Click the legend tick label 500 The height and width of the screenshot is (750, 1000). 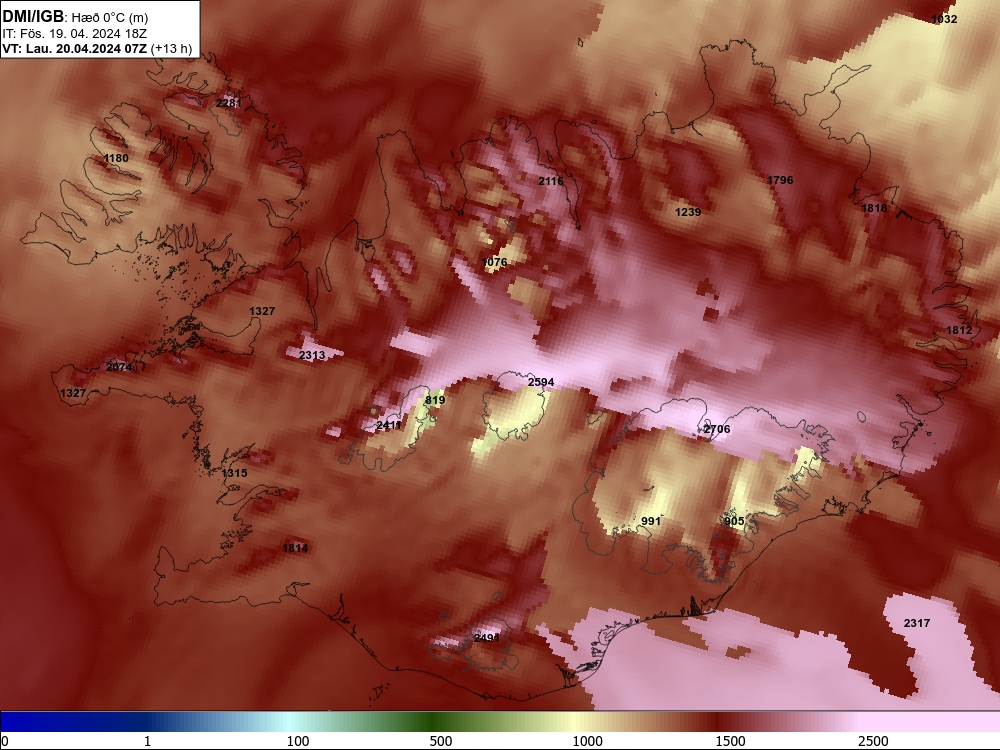(441, 741)
